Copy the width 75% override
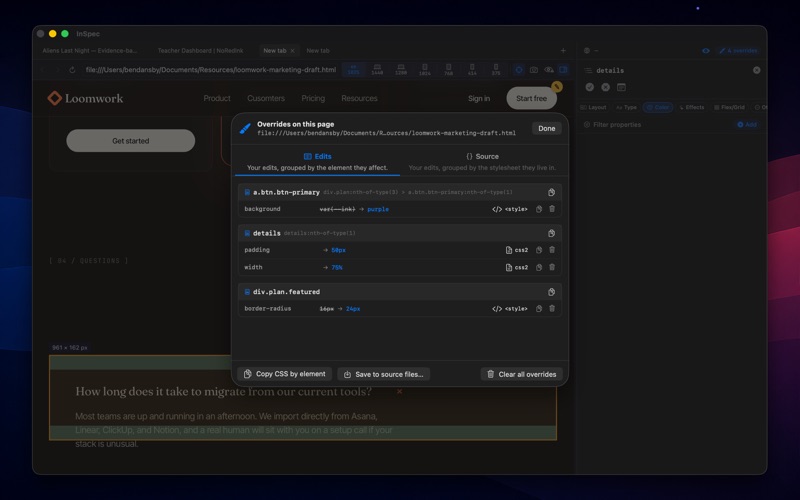Image resolution: width=800 pixels, height=500 pixels. (539, 267)
